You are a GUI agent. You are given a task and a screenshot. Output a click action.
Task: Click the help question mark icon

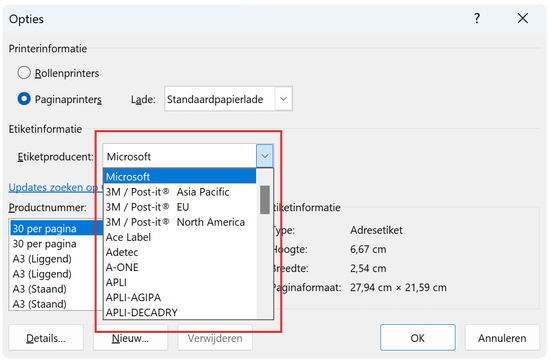(x=477, y=18)
